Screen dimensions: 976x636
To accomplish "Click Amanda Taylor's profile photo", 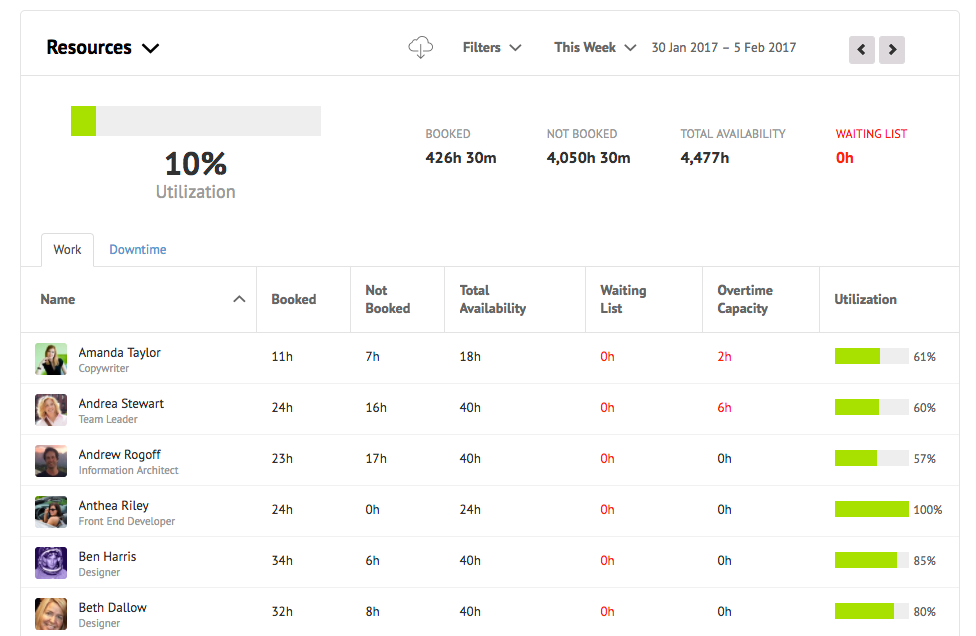I will click(51, 359).
